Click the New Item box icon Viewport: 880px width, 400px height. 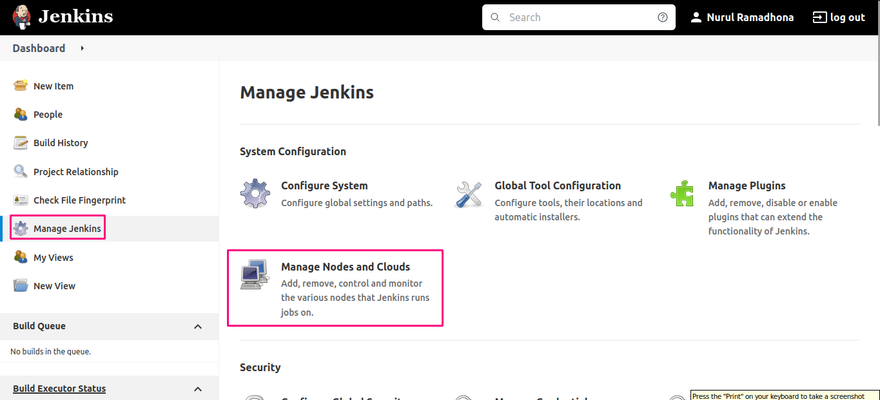click(x=21, y=86)
